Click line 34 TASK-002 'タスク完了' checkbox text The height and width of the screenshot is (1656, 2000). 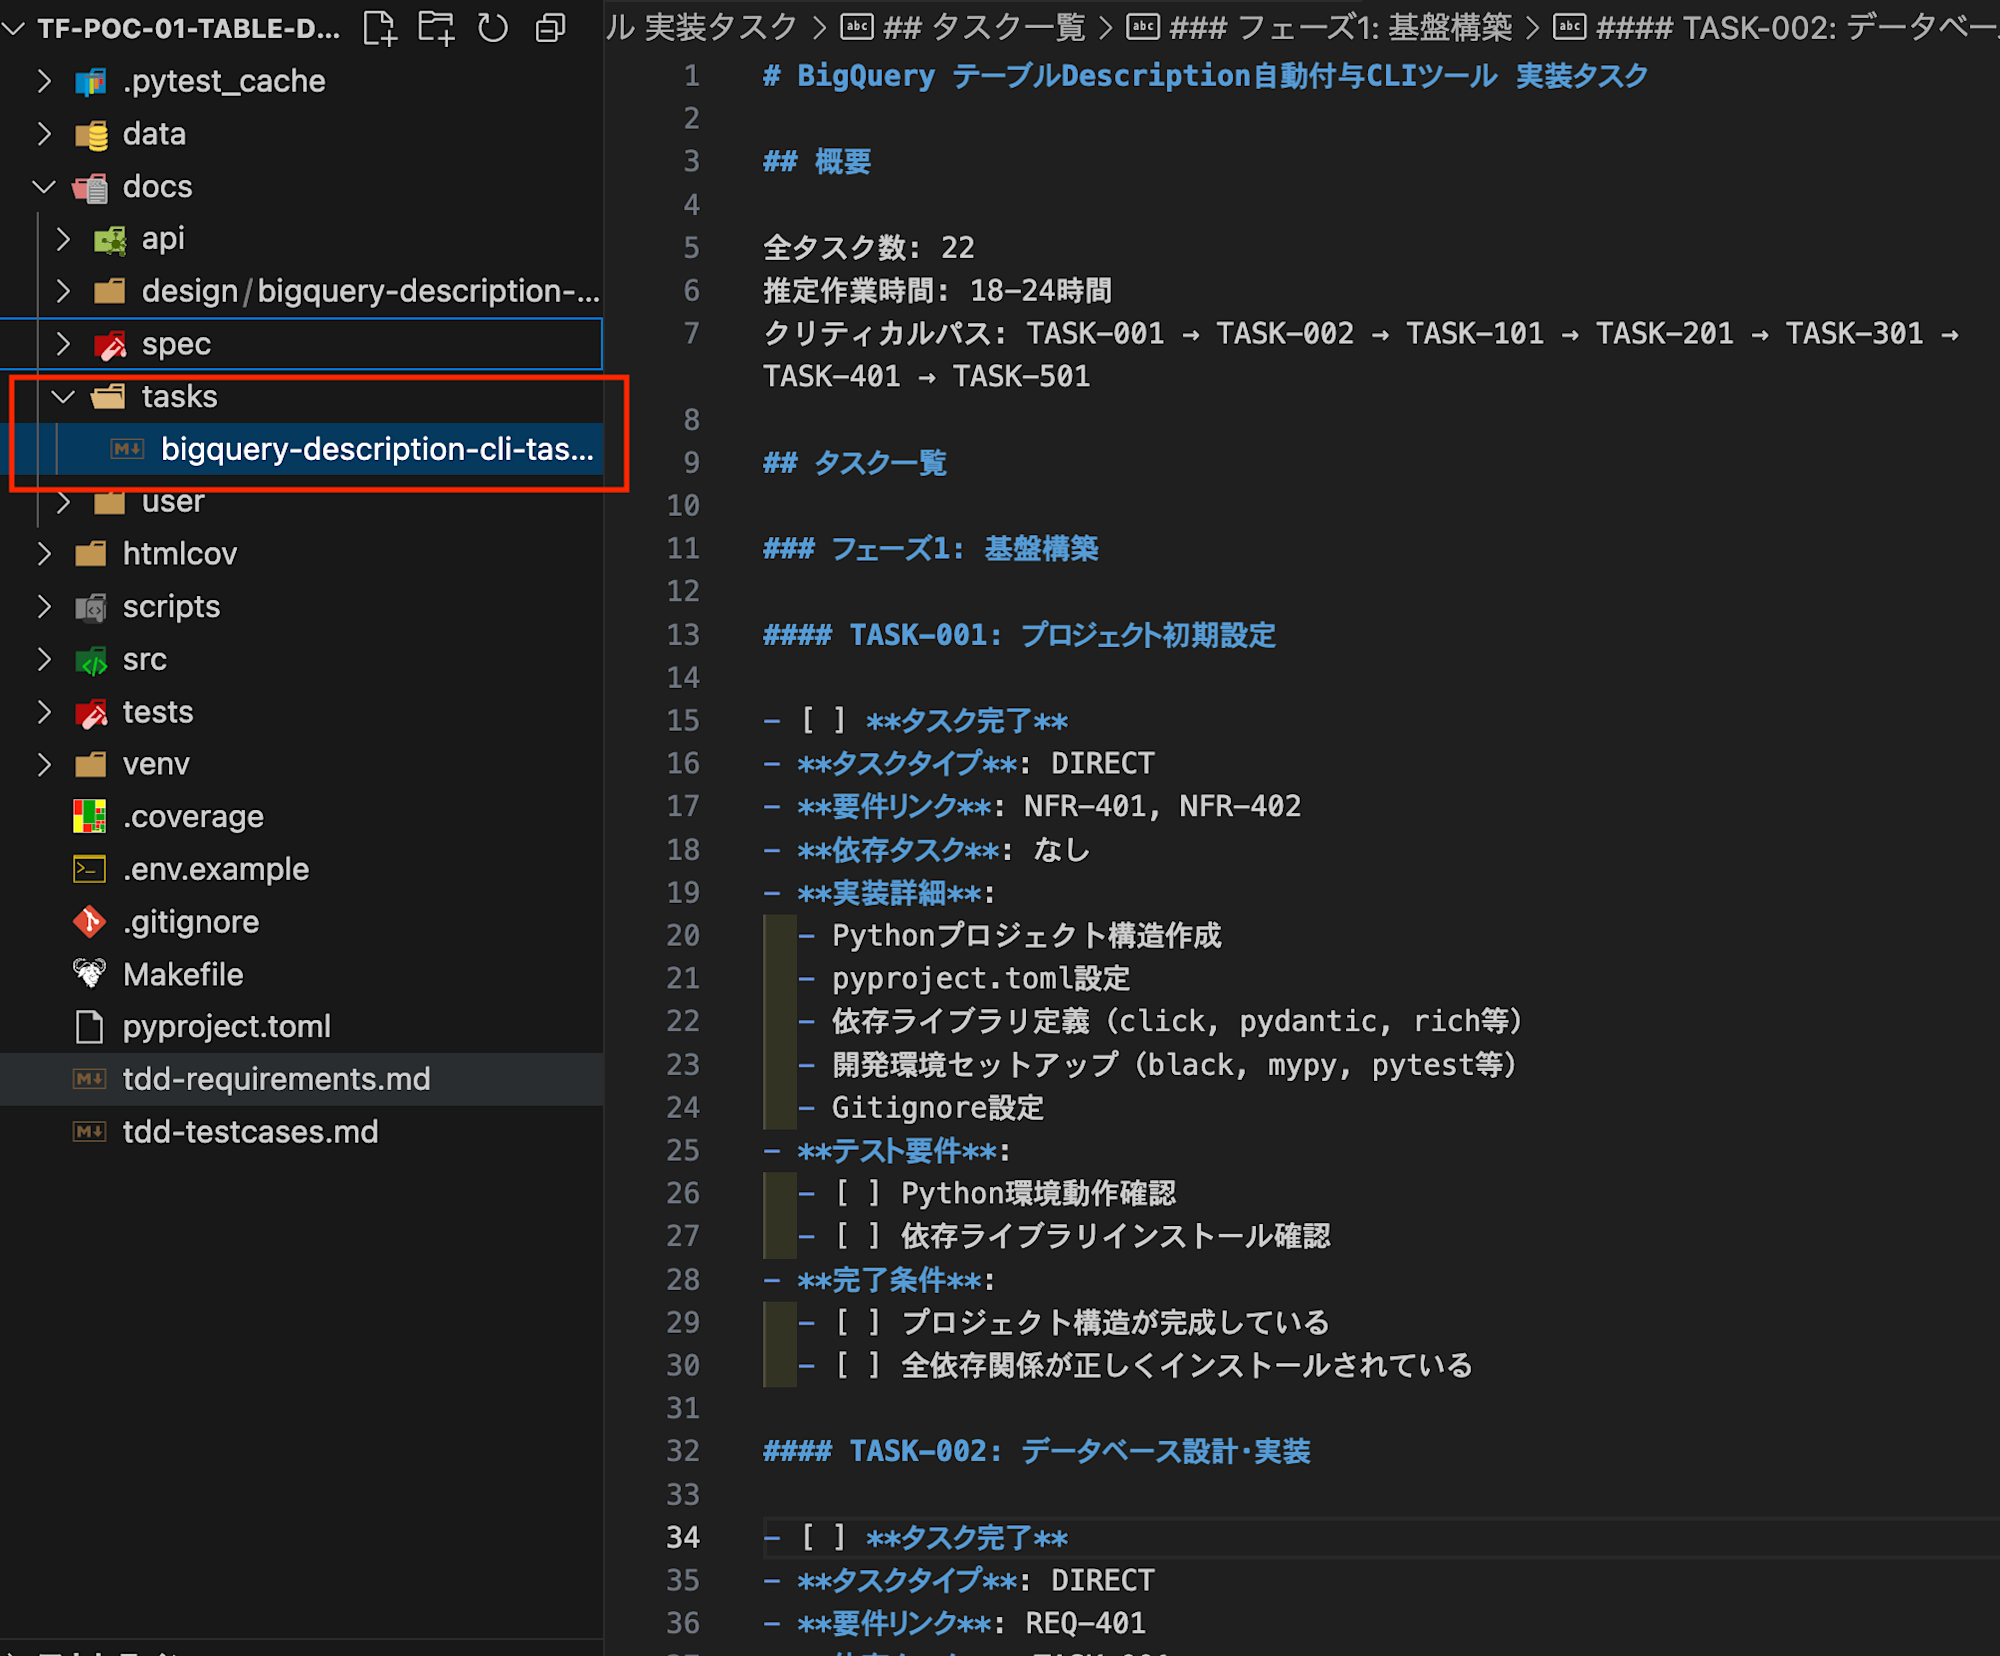(x=967, y=1538)
